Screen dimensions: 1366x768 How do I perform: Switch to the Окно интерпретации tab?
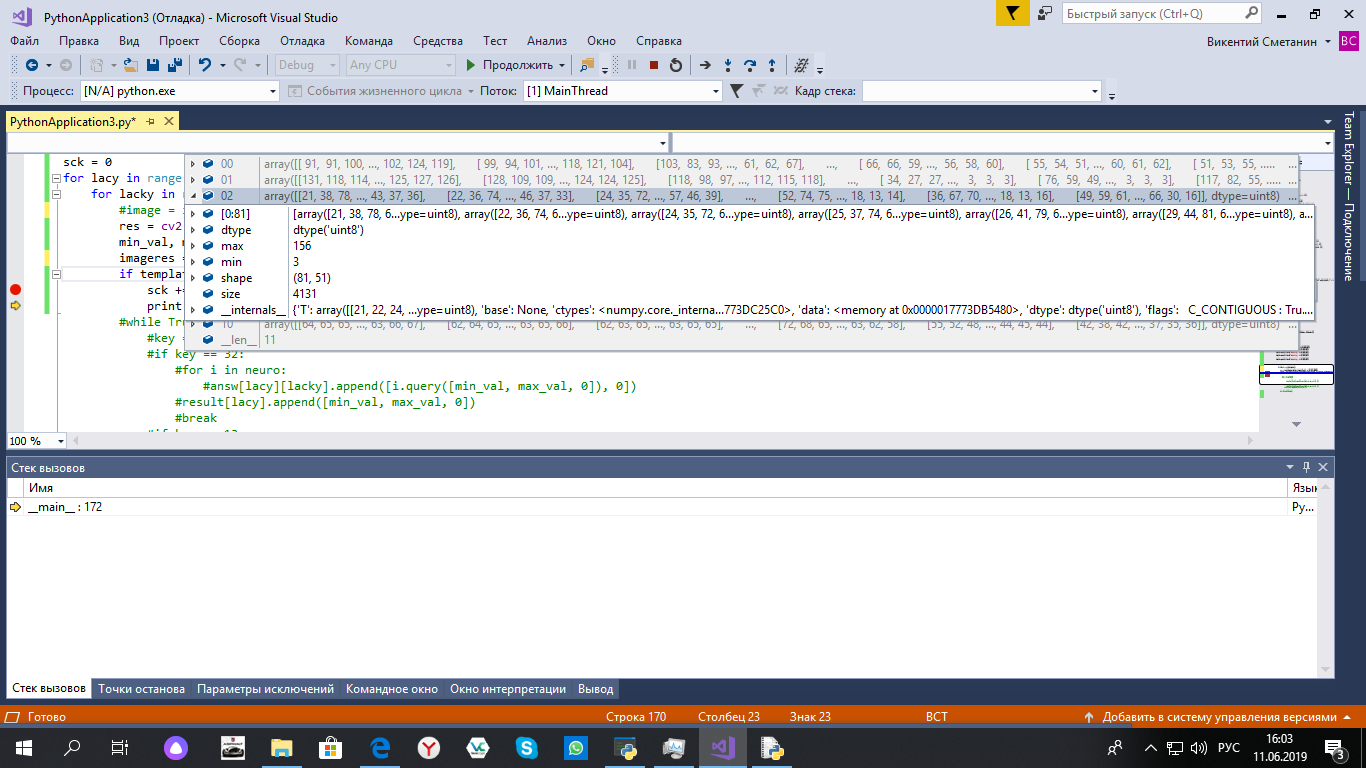[508, 689]
